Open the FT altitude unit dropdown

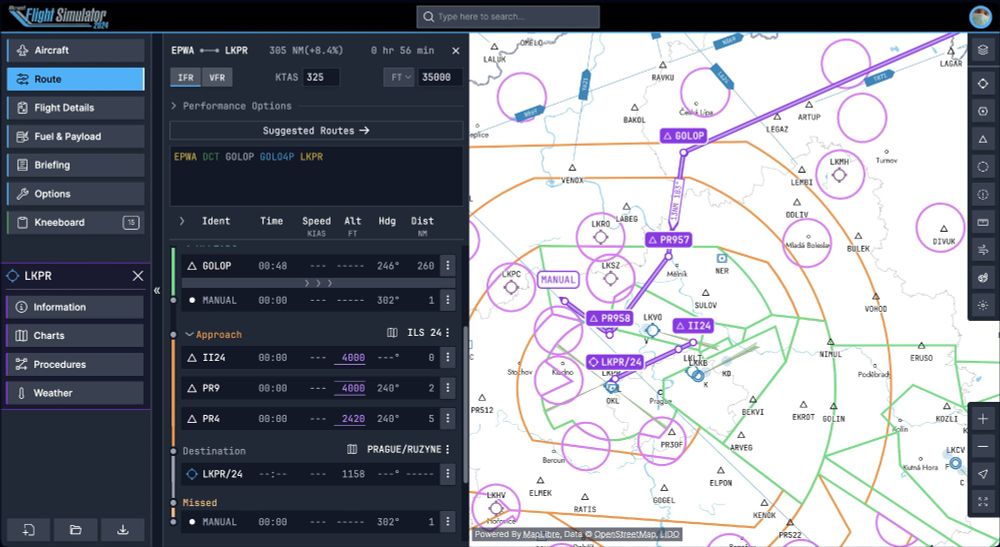399,77
